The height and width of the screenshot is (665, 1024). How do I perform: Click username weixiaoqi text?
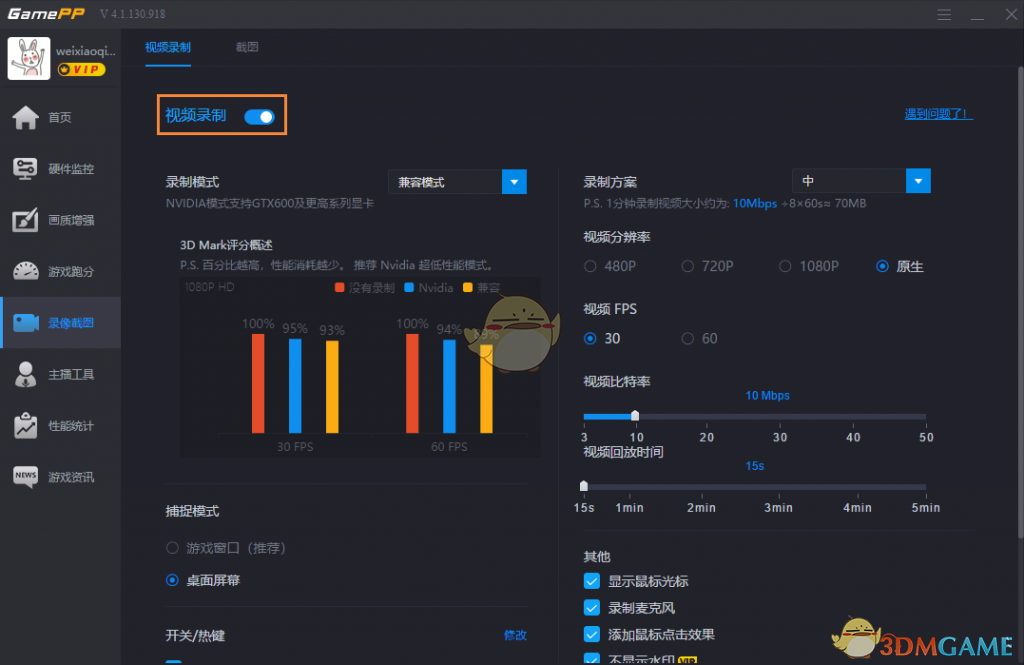click(86, 50)
